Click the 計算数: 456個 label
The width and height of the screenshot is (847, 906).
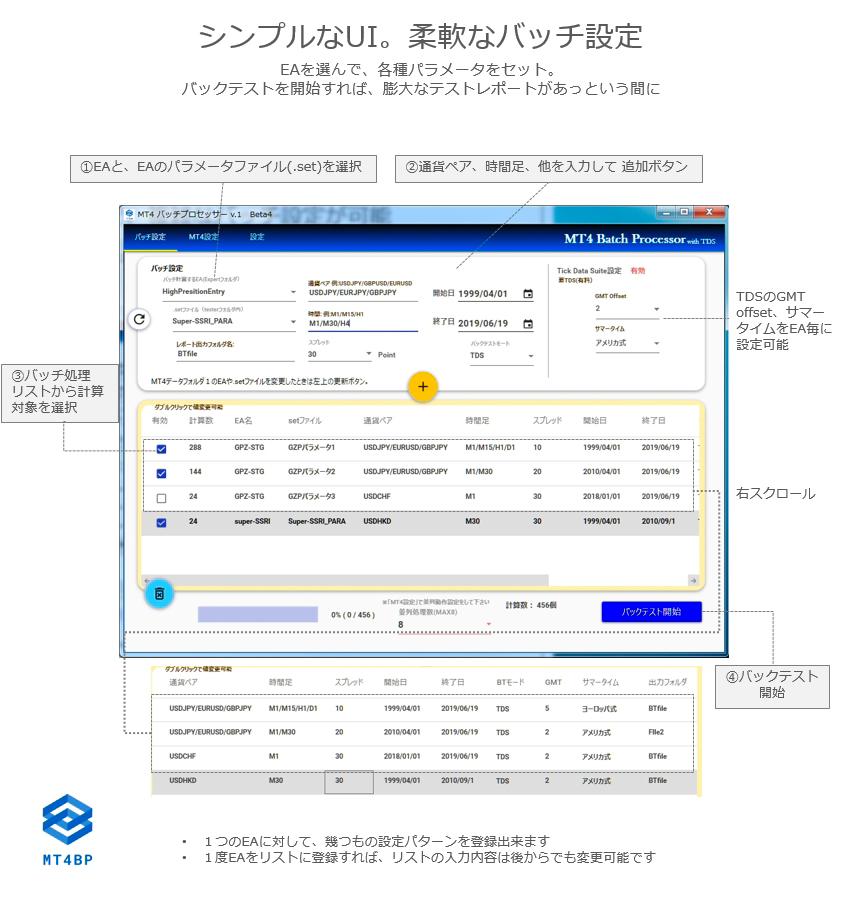pyautogui.click(x=531, y=606)
